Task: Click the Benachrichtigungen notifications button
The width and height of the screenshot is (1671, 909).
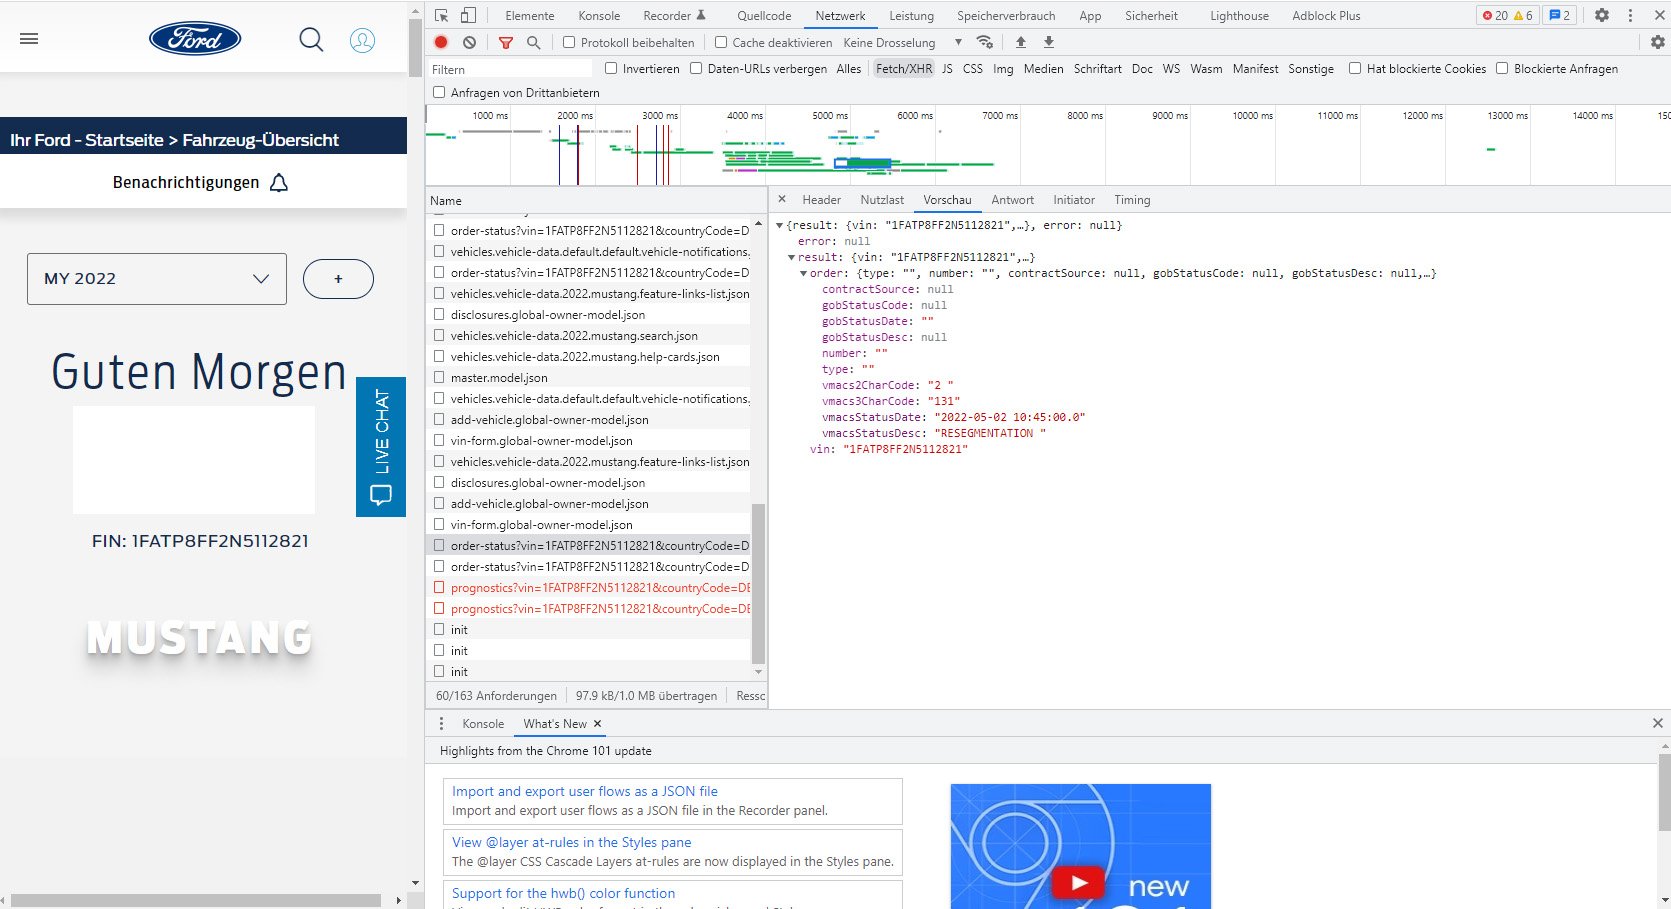Action: pos(200,182)
